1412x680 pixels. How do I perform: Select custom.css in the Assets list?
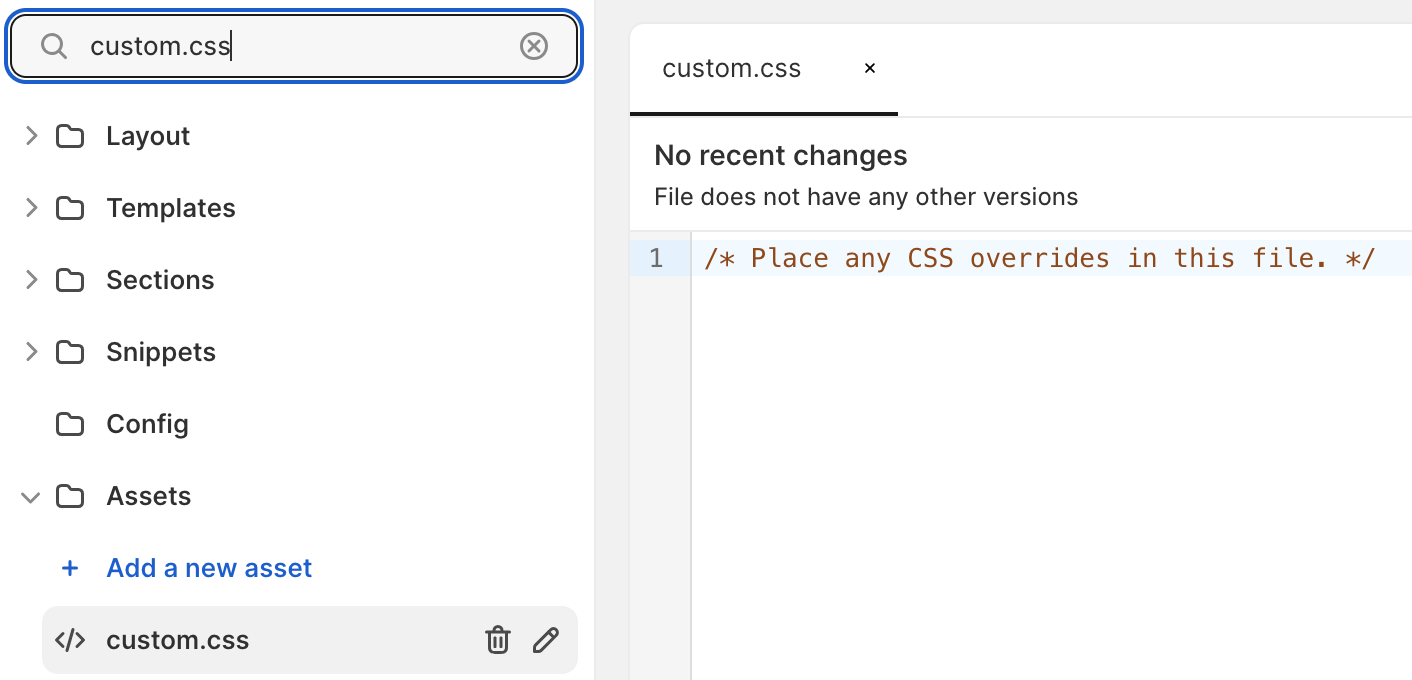178,640
